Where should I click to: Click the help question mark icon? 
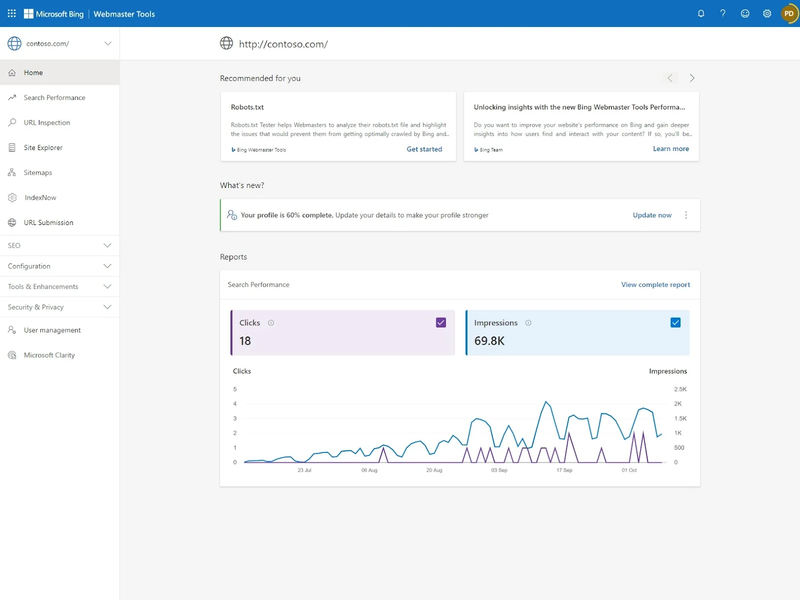point(723,14)
